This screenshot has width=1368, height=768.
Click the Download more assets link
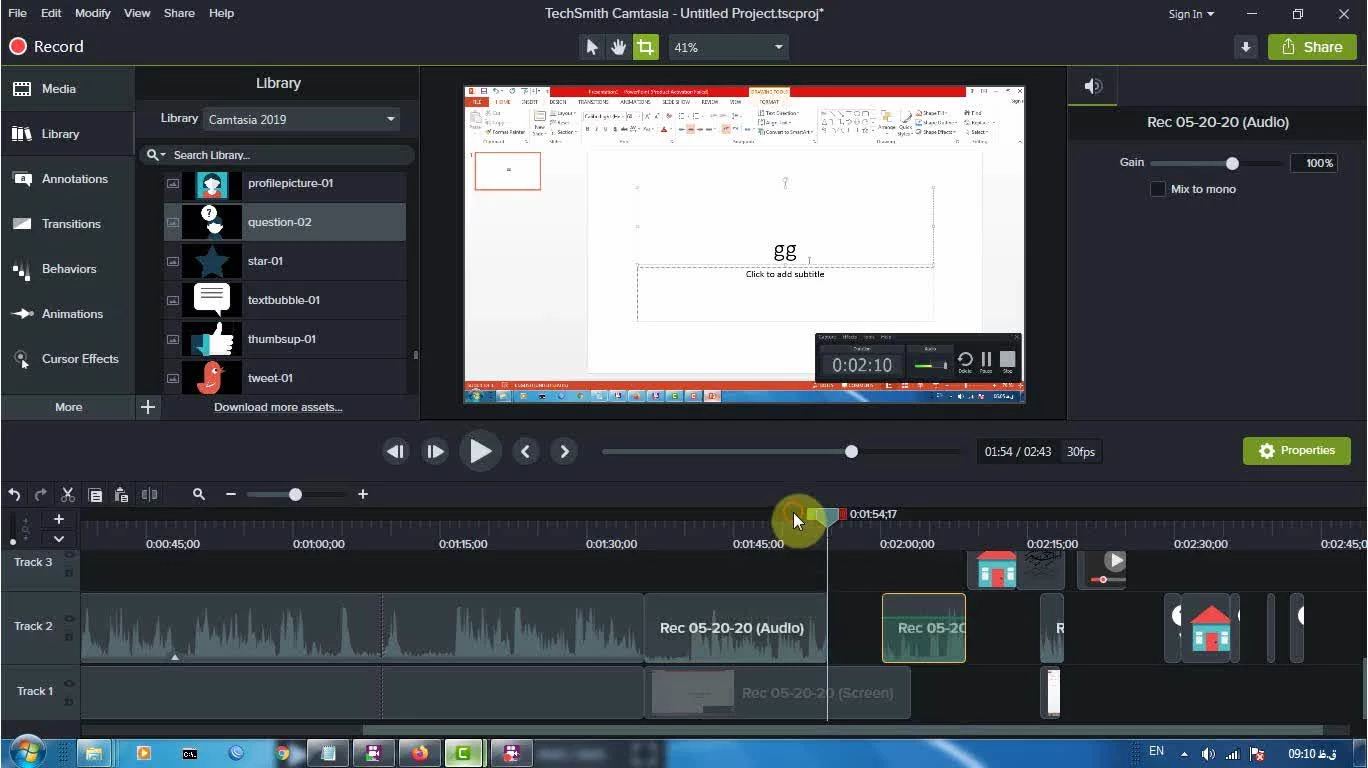click(x=278, y=407)
